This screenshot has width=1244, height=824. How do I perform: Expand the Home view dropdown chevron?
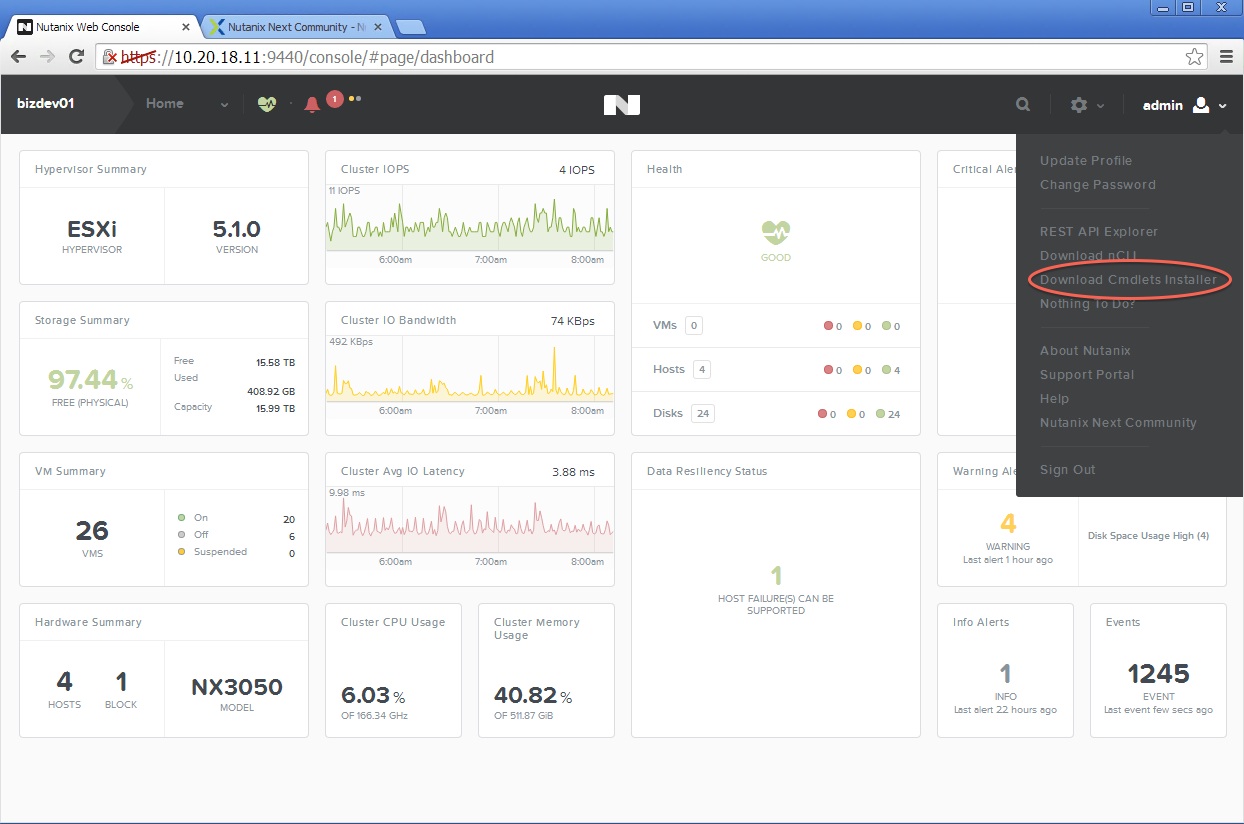coord(224,105)
